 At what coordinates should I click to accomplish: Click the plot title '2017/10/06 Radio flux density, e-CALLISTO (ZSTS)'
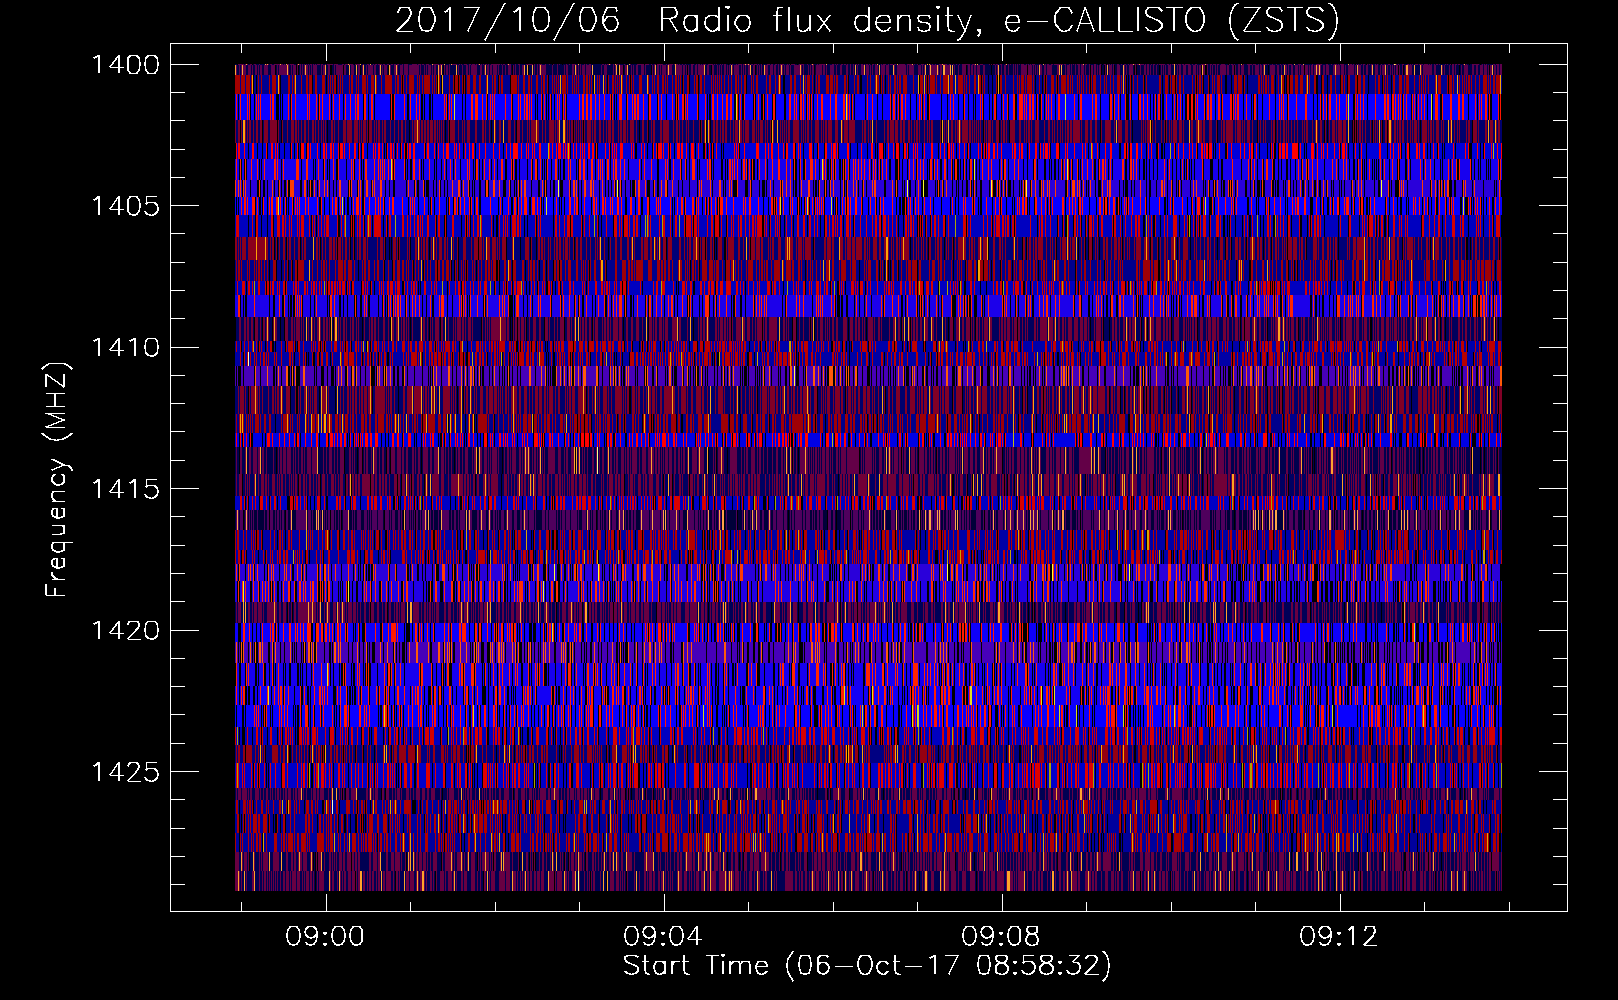[x=867, y=21]
